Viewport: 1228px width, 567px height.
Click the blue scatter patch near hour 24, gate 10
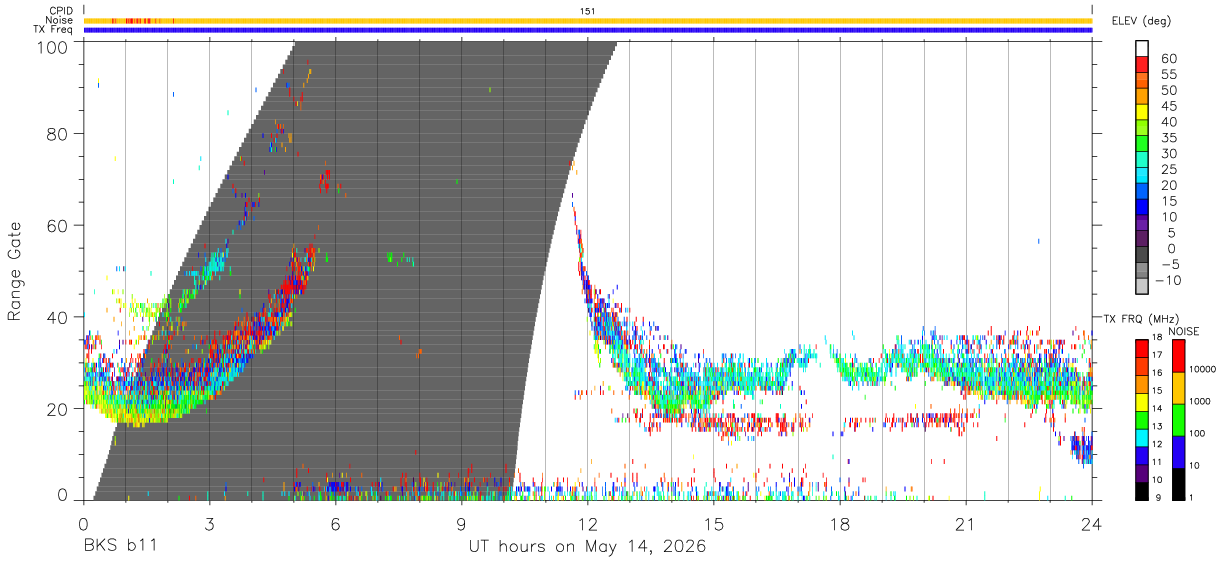(x=1081, y=448)
